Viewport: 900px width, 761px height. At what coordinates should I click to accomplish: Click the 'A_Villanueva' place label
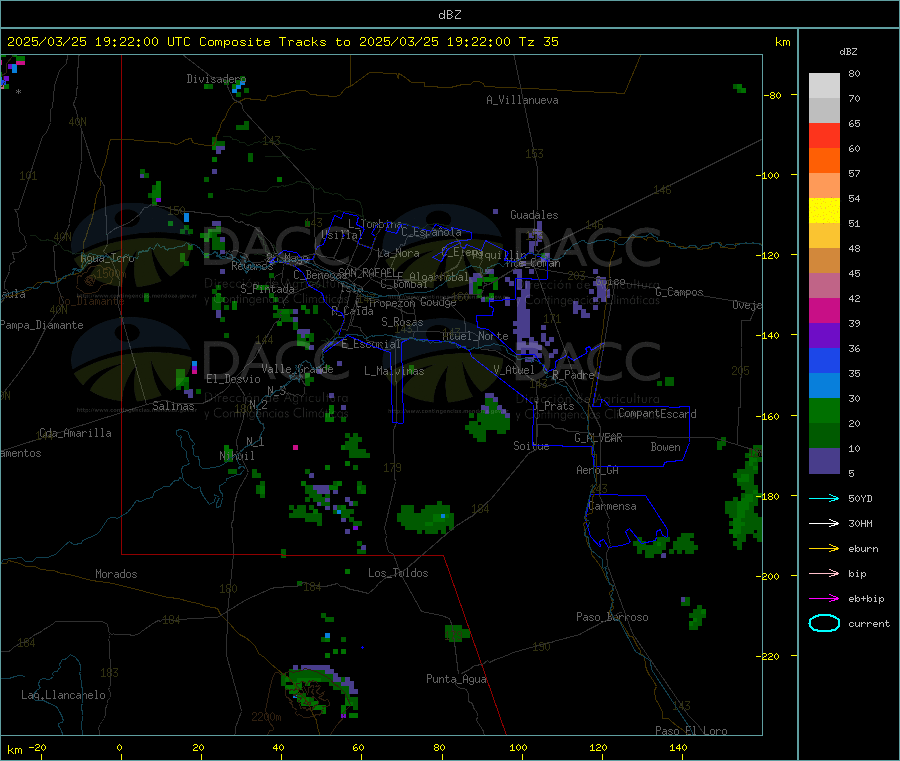(x=522, y=100)
